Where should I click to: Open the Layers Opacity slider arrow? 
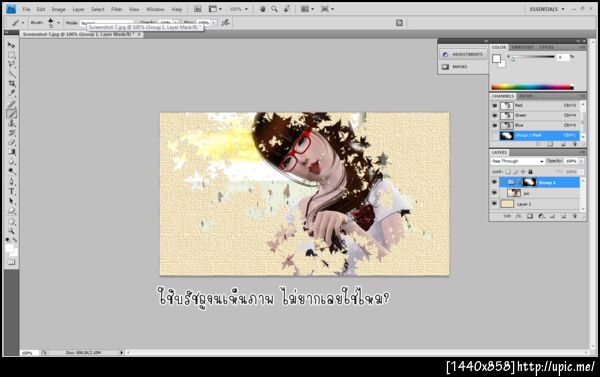point(581,161)
